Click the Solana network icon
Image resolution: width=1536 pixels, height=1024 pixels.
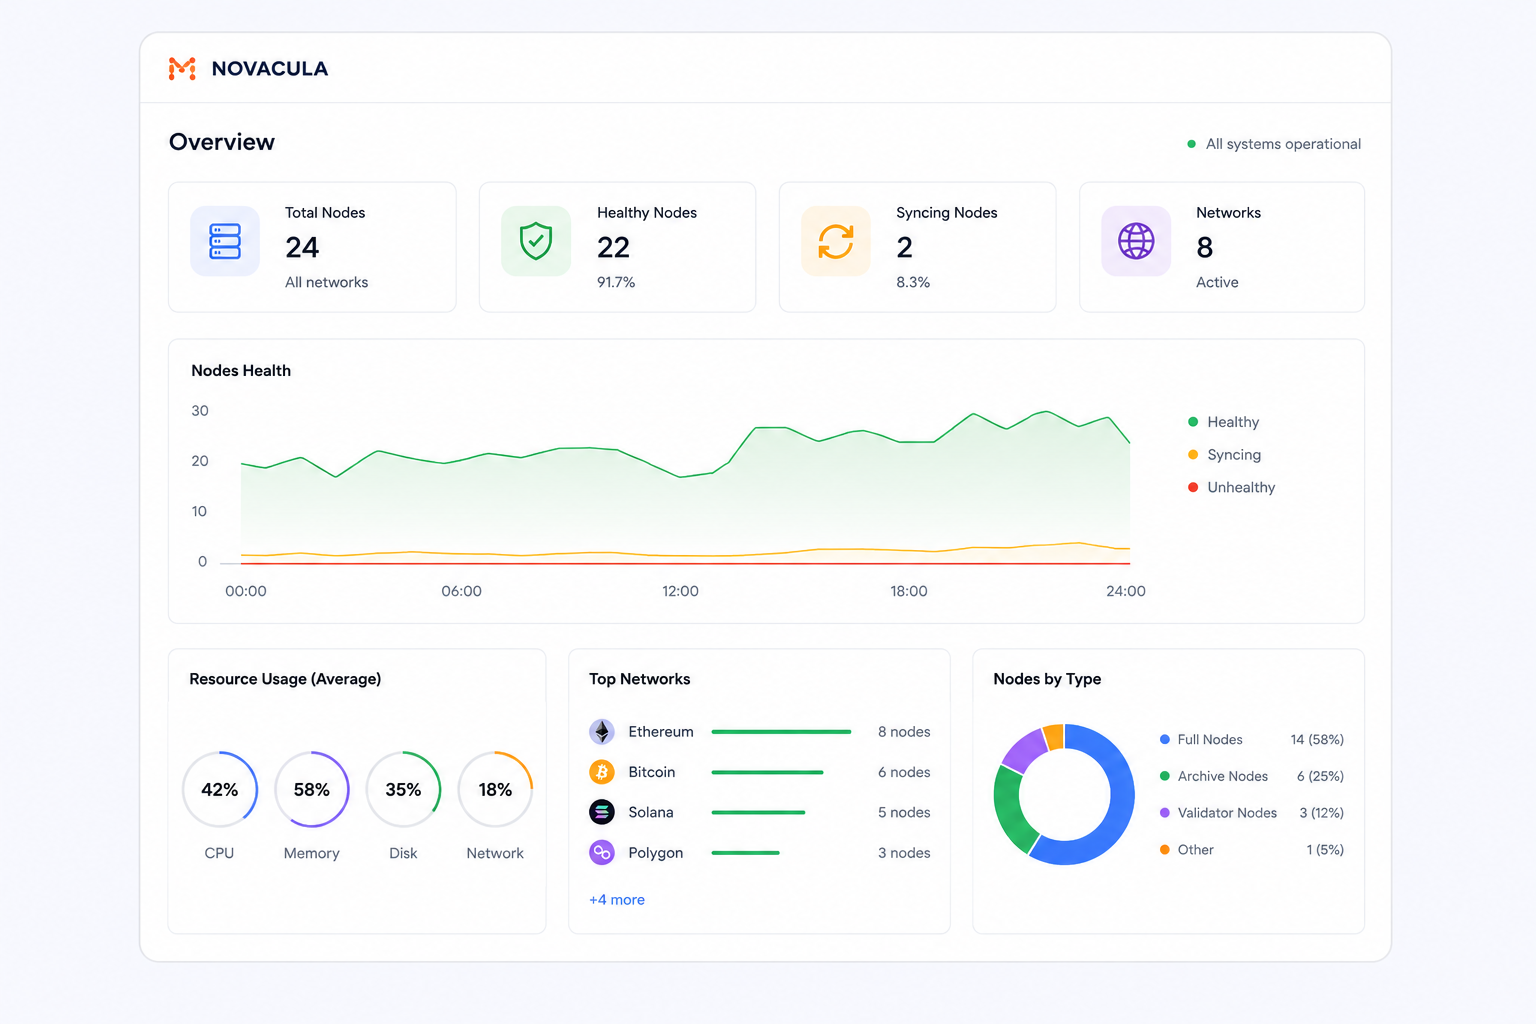click(602, 812)
